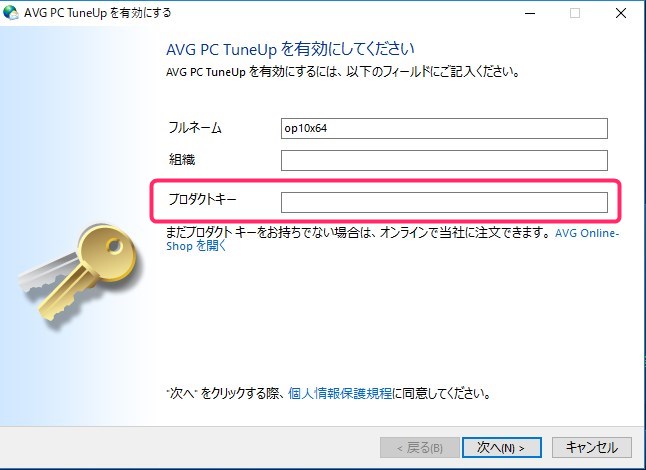Click the キャンセル button
This screenshot has height=470, width=646.
pyautogui.click(x=592, y=447)
